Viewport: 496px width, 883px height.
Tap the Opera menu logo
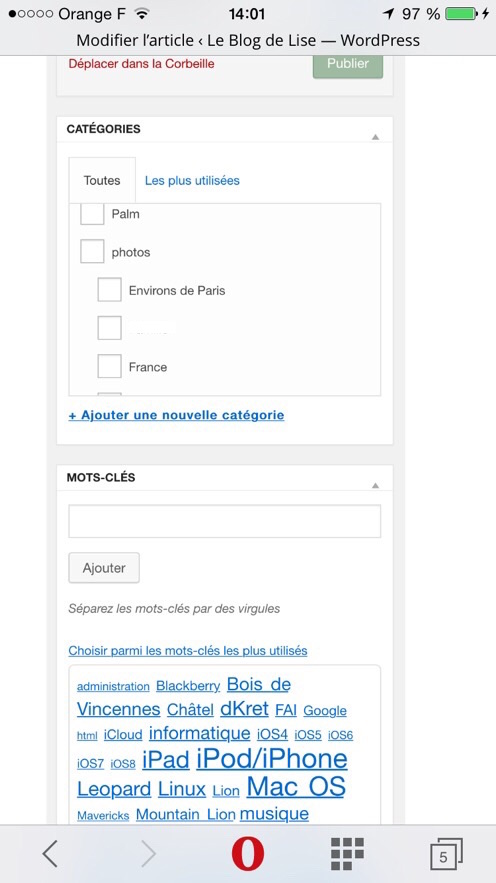point(247,854)
